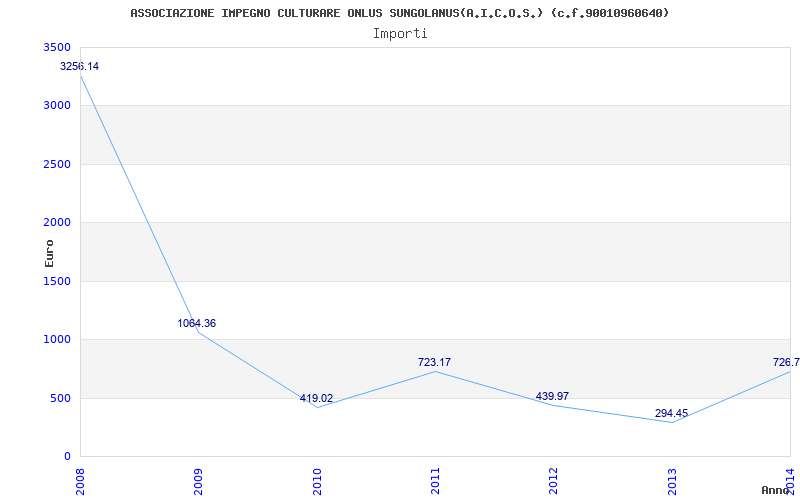Click the 2009 x-axis label
The height and width of the screenshot is (500, 800).
[x=198, y=481]
